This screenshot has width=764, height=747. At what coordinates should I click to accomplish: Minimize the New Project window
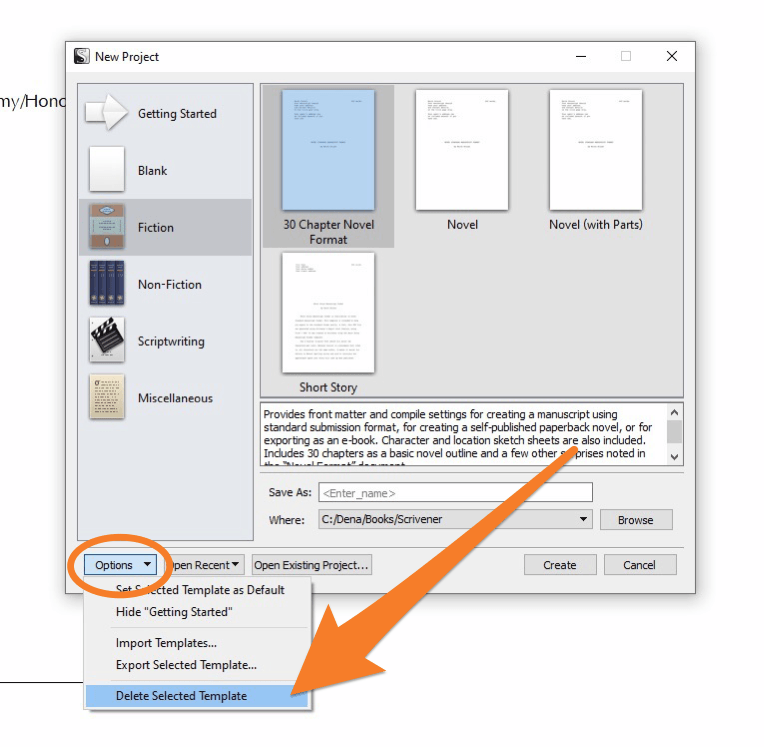point(581,56)
